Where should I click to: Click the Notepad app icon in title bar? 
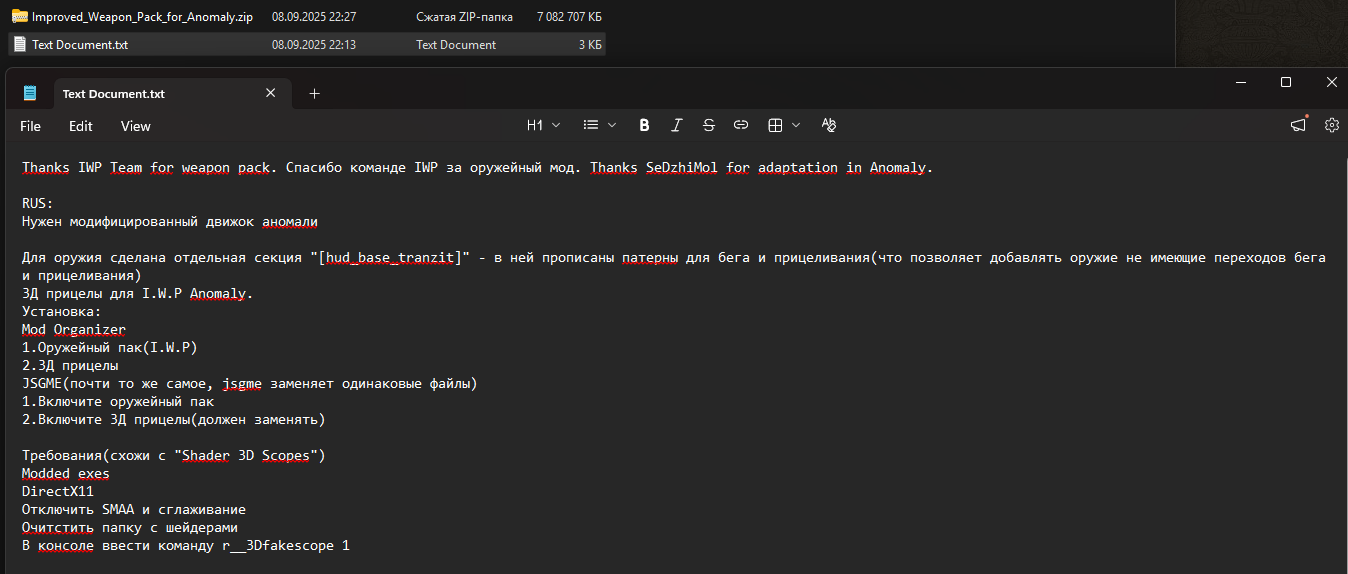[30, 93]
